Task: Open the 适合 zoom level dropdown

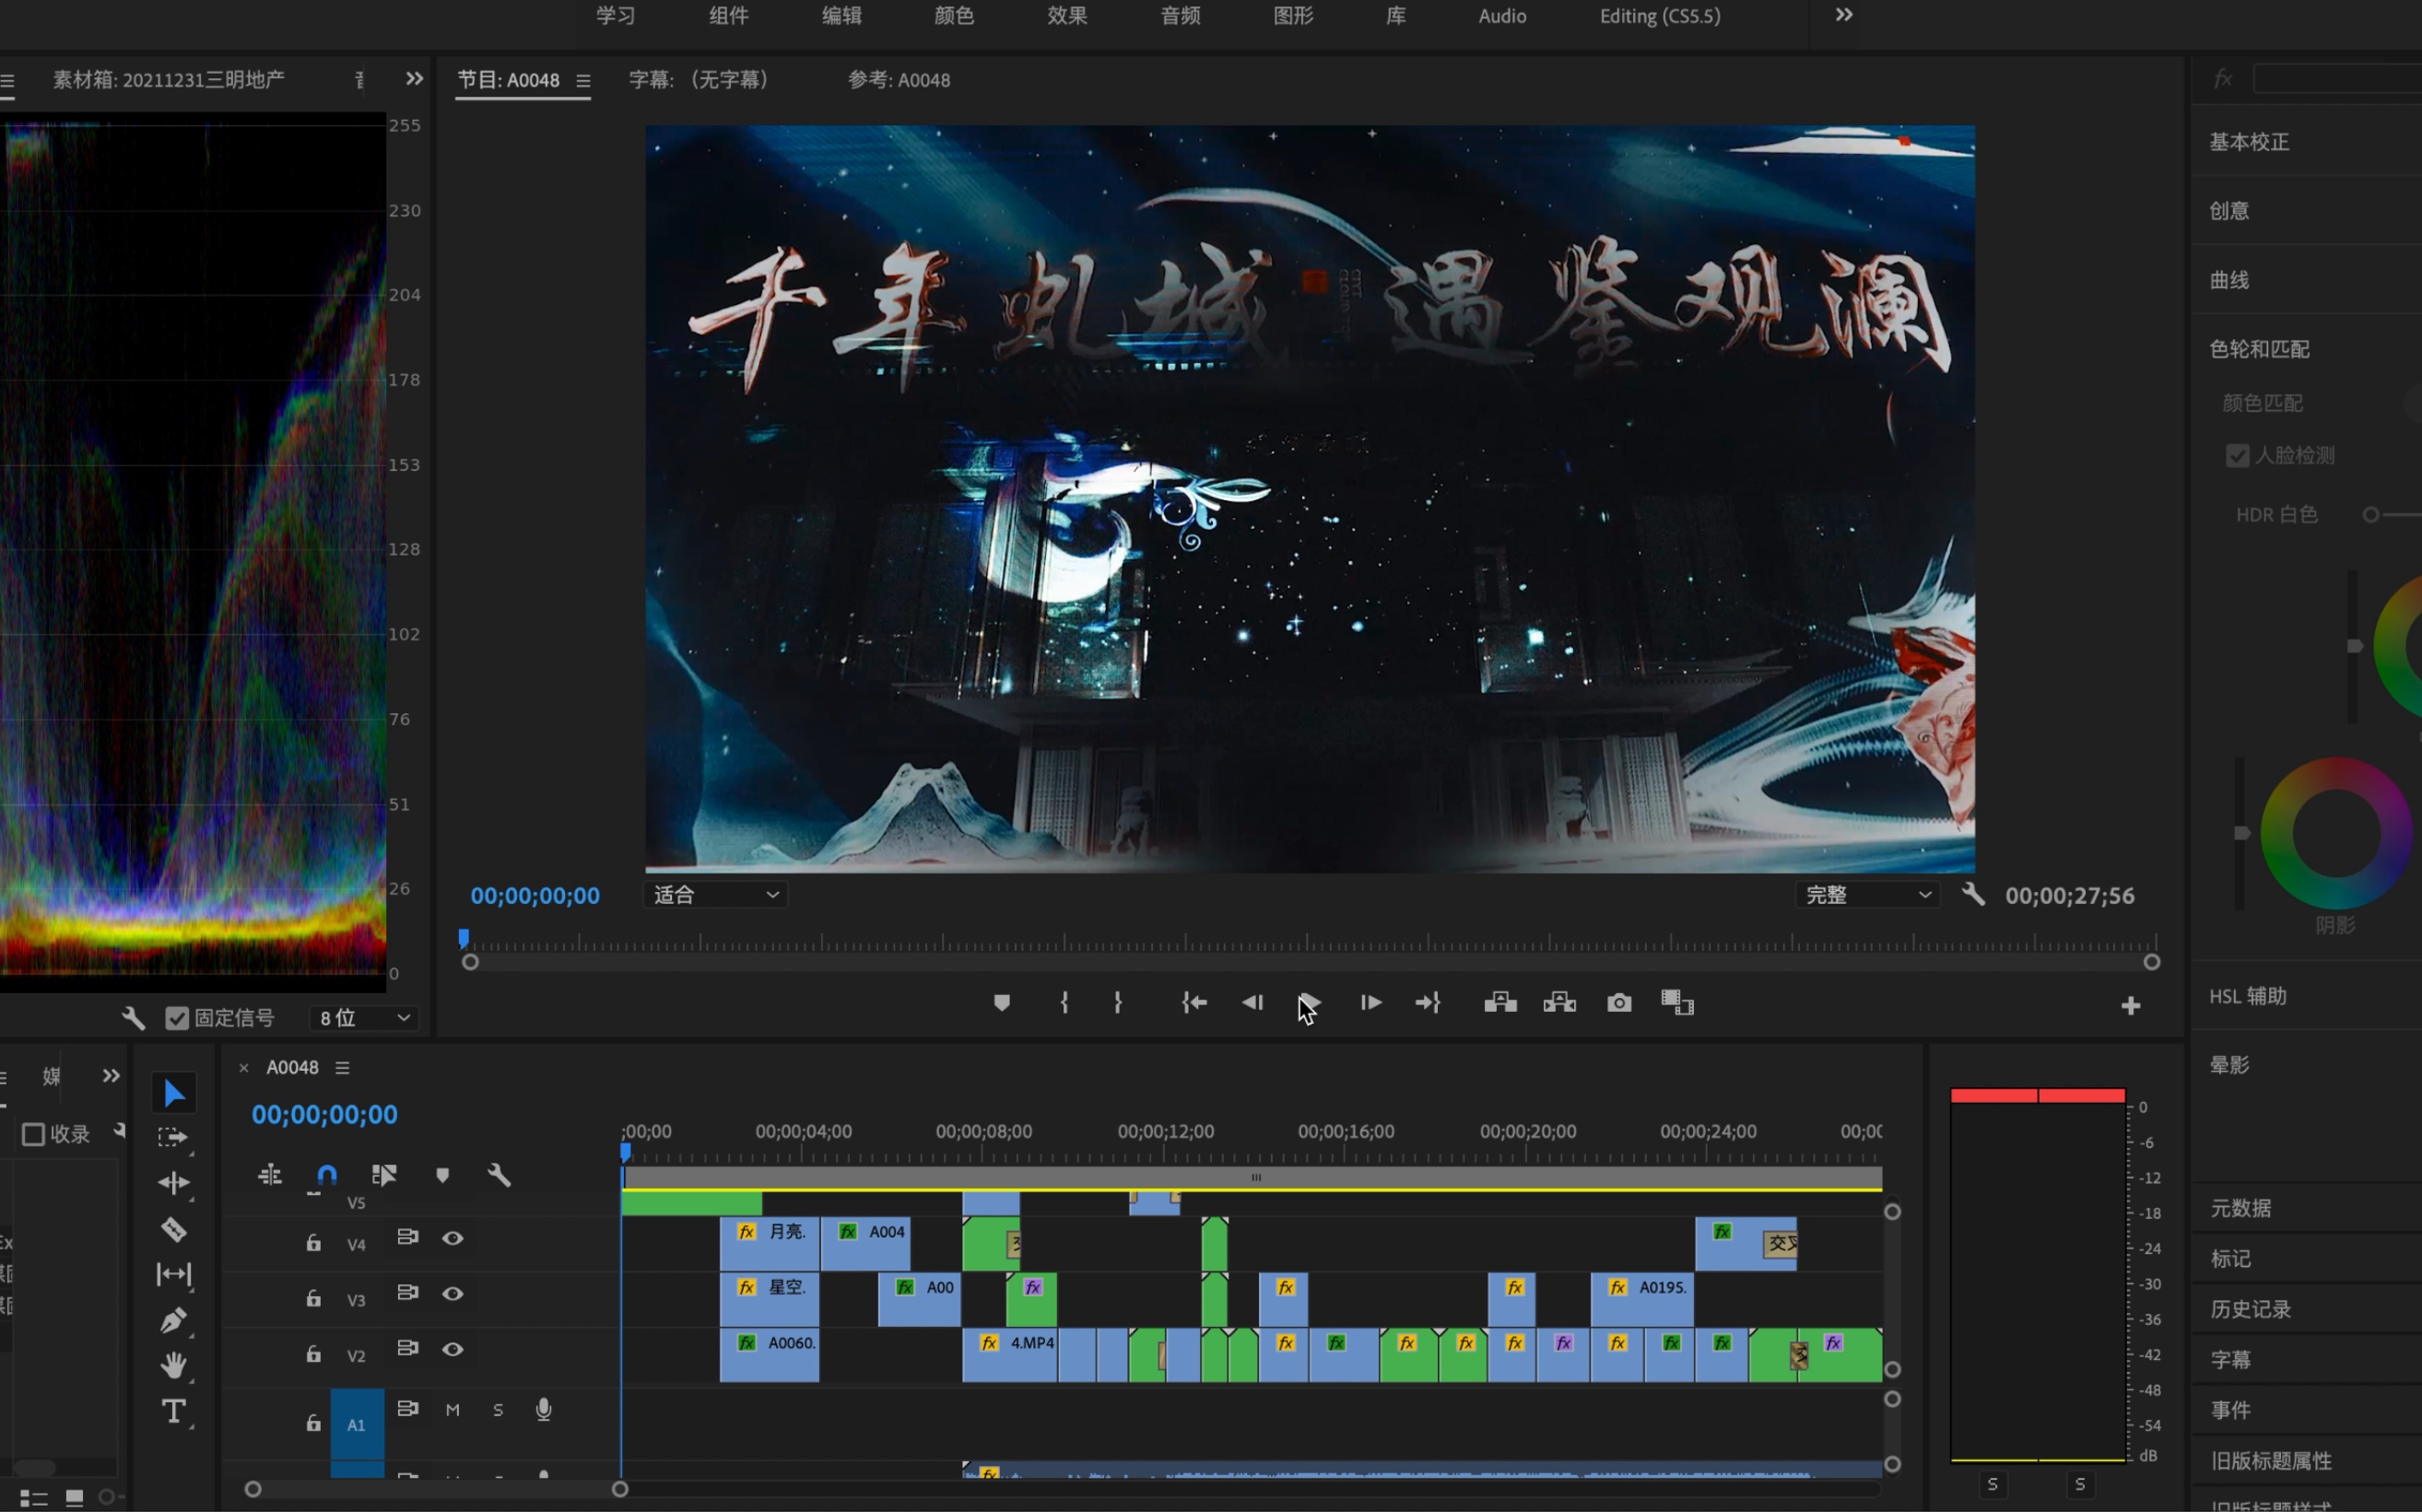Action: pyautogui.click(x=716, y=894)
